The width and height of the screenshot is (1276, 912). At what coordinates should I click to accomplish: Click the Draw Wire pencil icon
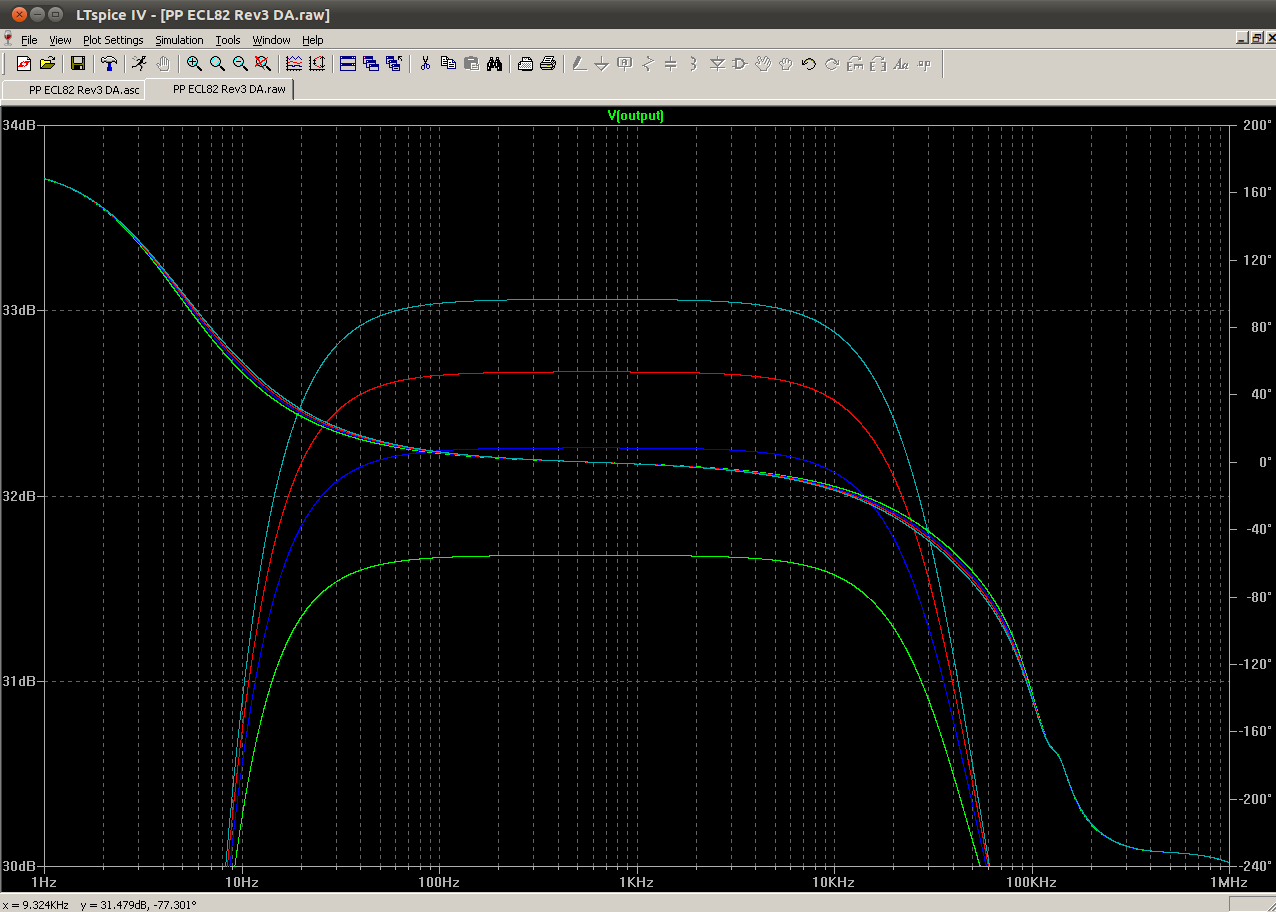pos(579,64)
